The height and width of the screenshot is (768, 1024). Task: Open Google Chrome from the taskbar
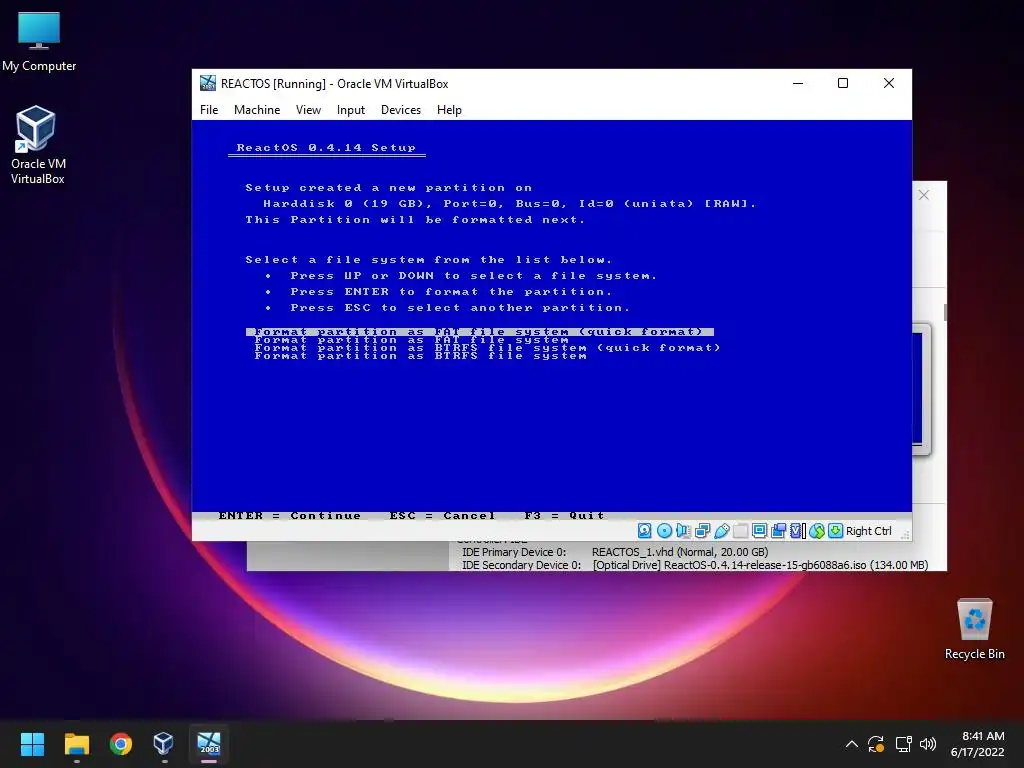click(x=121, y=744)
